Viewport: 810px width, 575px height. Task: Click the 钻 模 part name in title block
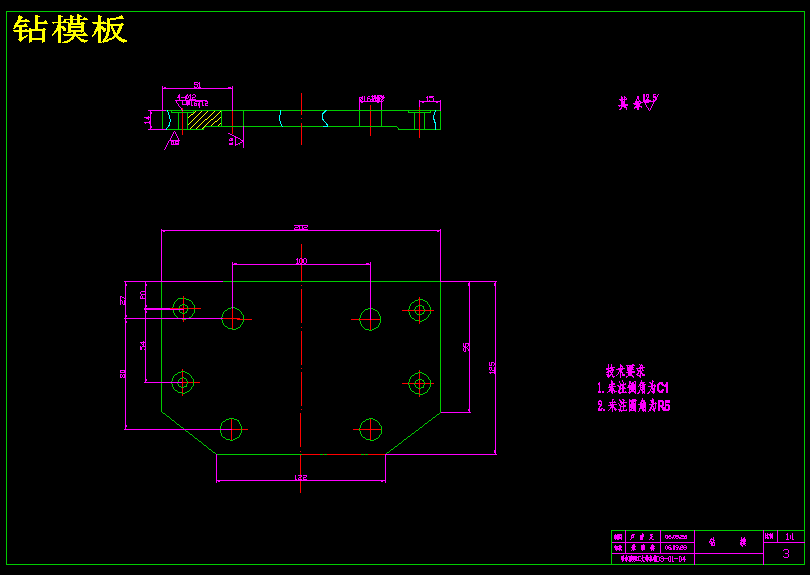tap(728, 542)
